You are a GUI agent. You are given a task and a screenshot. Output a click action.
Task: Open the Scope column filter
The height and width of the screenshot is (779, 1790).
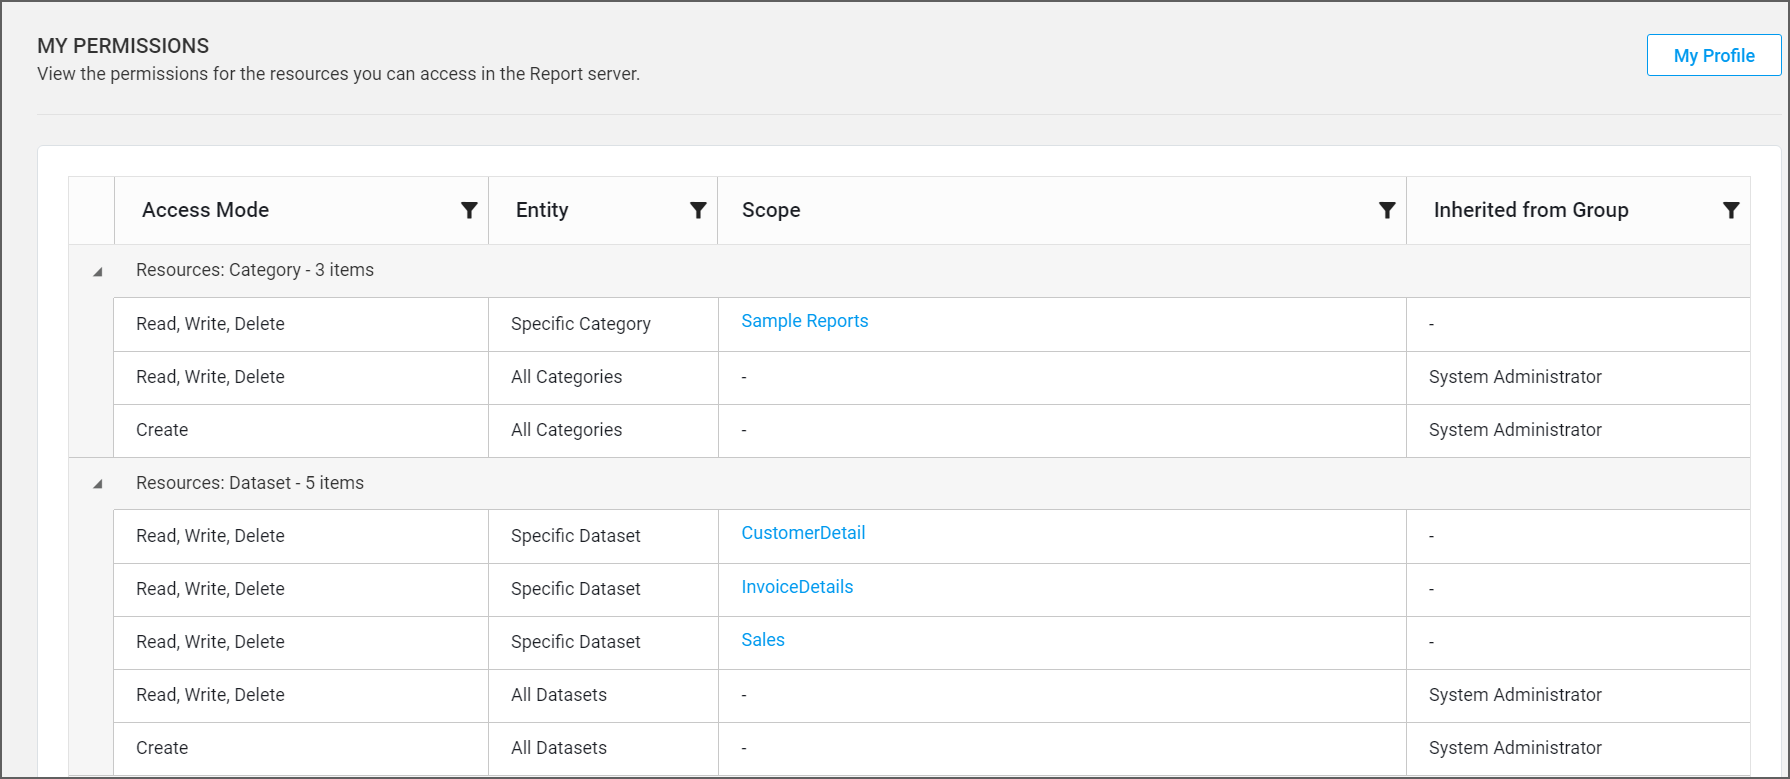click(x=1387, y=210)
